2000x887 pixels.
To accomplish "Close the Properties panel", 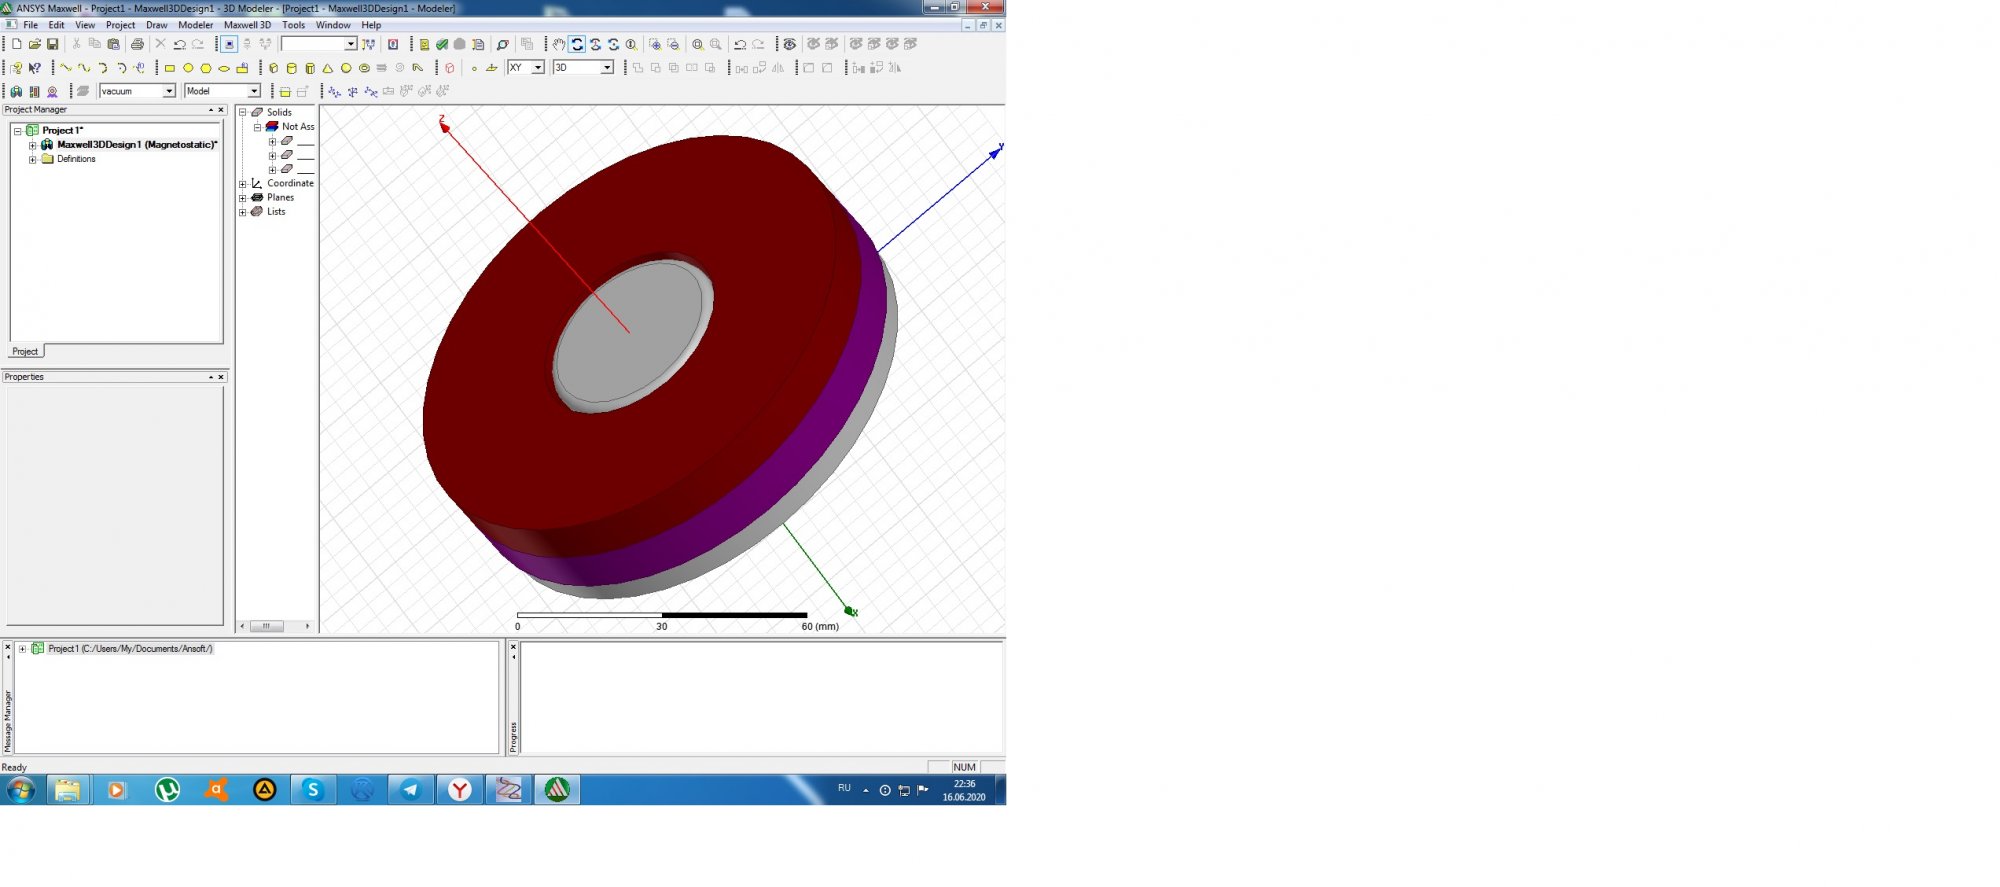I will click(221, 377).
